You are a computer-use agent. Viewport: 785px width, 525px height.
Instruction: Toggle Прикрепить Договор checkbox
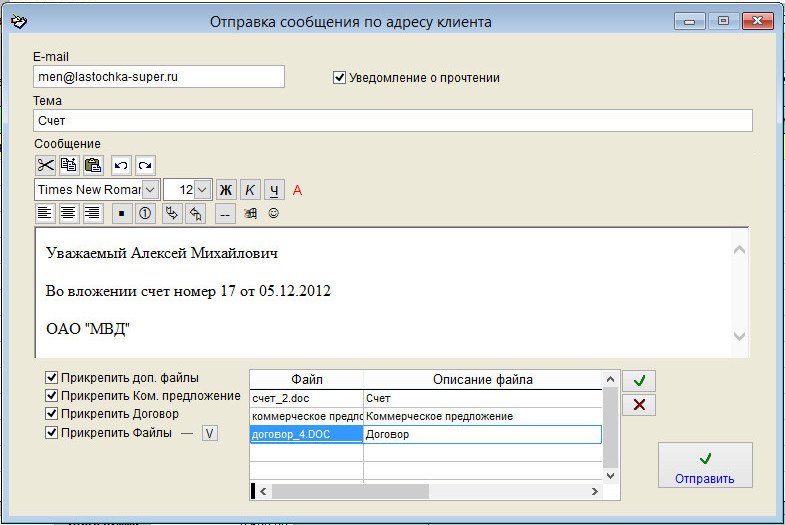point(51,414)
